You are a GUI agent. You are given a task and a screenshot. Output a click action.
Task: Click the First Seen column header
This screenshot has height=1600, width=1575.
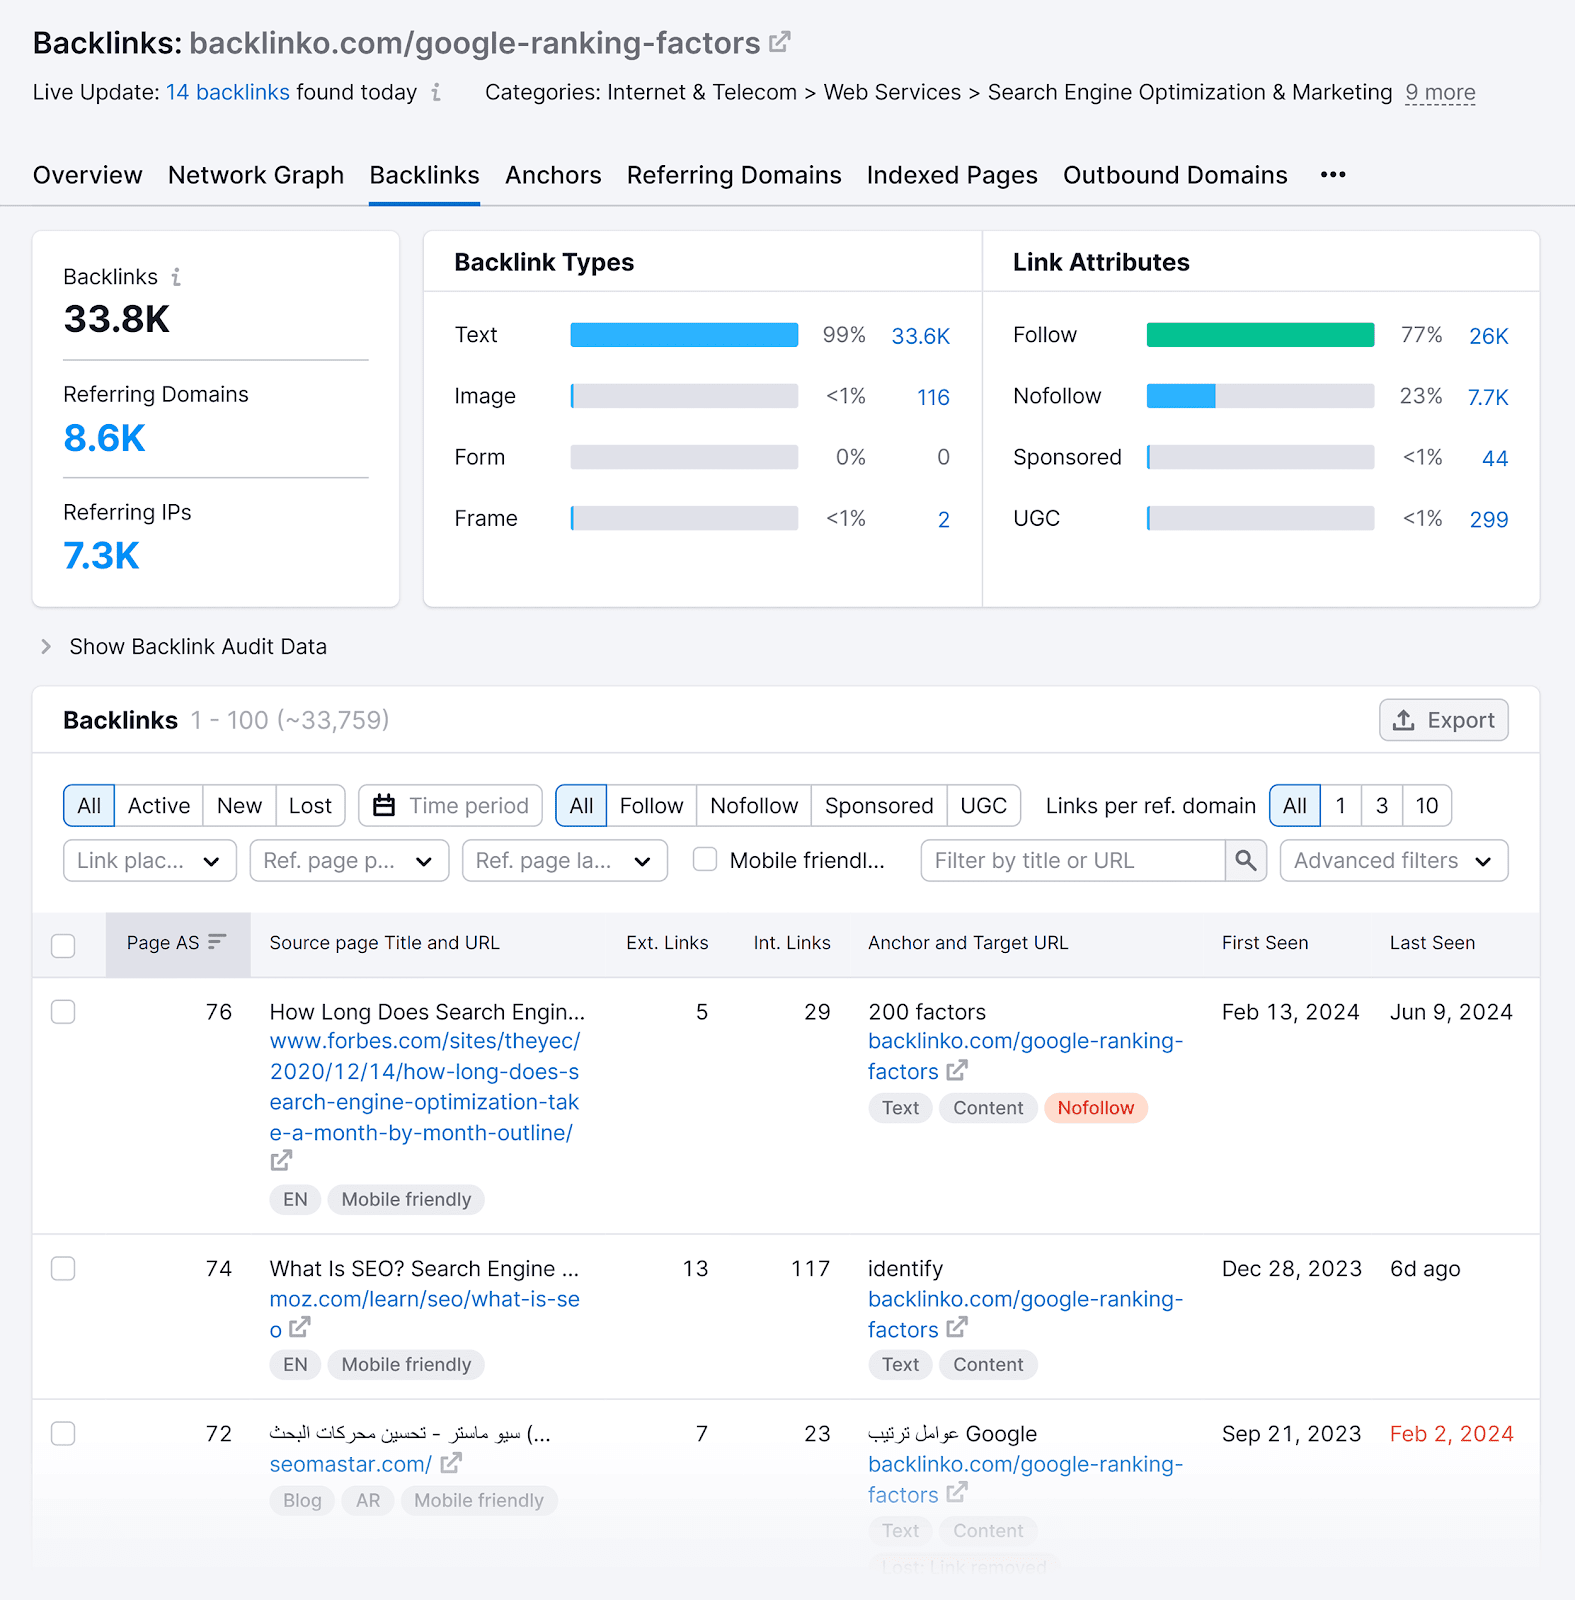[x=1265, y=943]
